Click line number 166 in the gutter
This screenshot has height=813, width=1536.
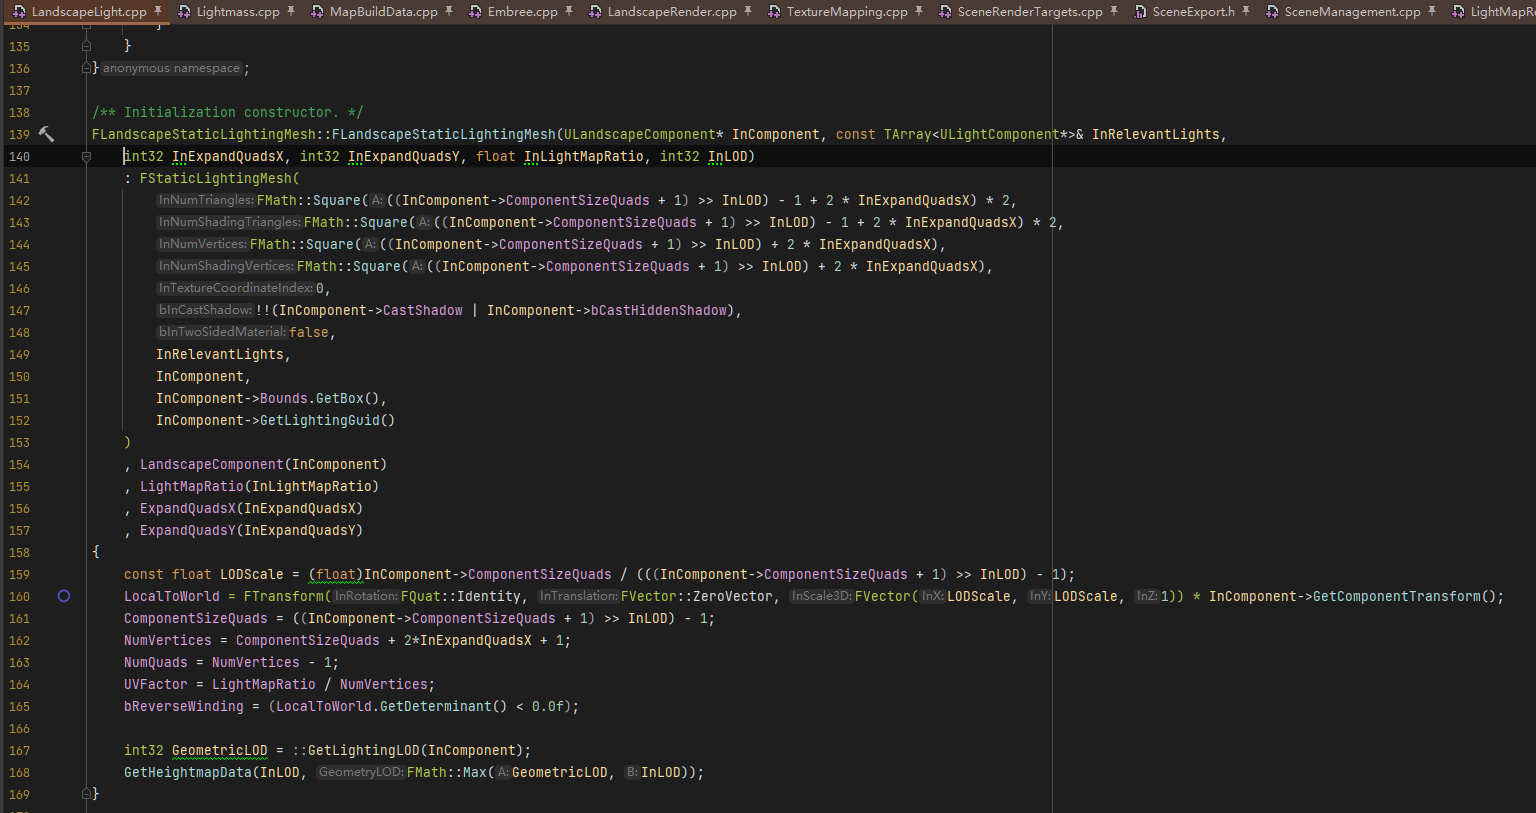pos(19,729)
